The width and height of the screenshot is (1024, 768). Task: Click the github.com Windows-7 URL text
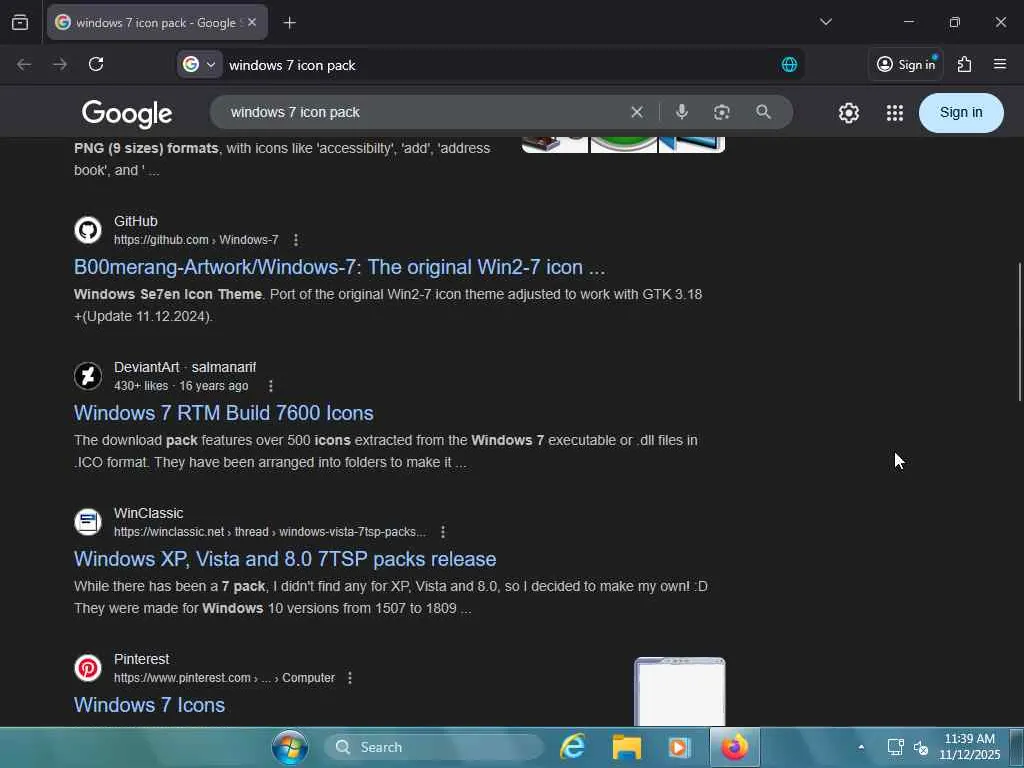click(196, 240)
